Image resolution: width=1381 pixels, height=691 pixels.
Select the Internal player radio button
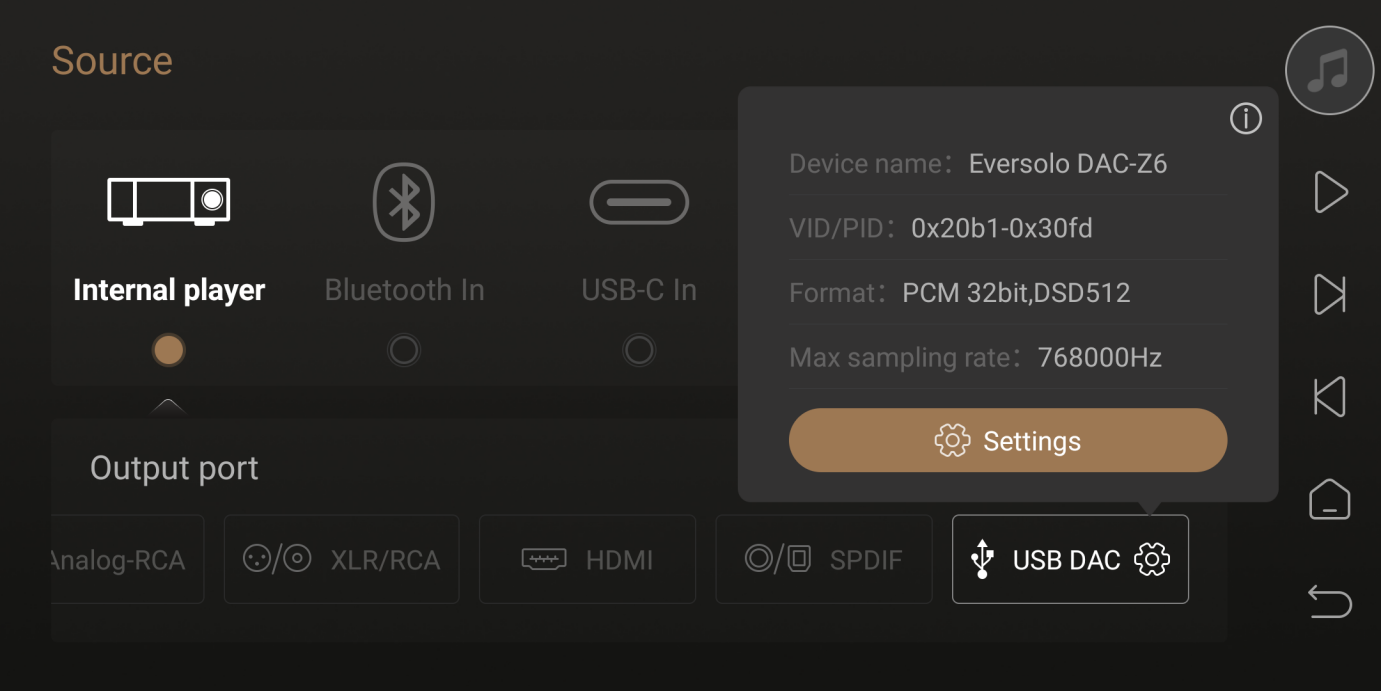[x=168, y=350]
